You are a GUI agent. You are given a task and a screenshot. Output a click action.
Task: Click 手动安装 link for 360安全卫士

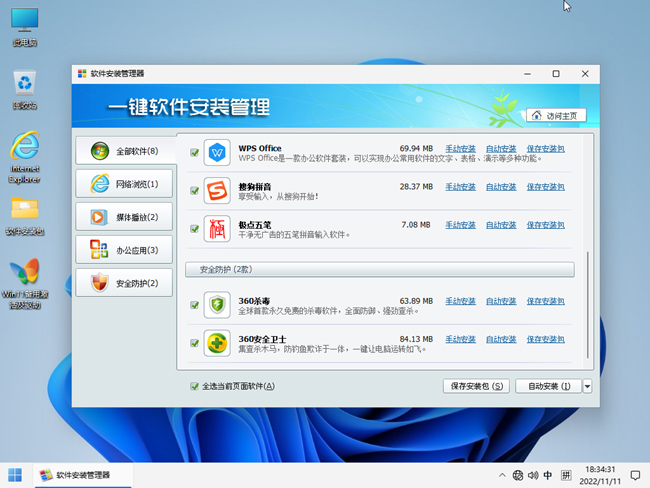pyautogui.click(x=460, y=339)
